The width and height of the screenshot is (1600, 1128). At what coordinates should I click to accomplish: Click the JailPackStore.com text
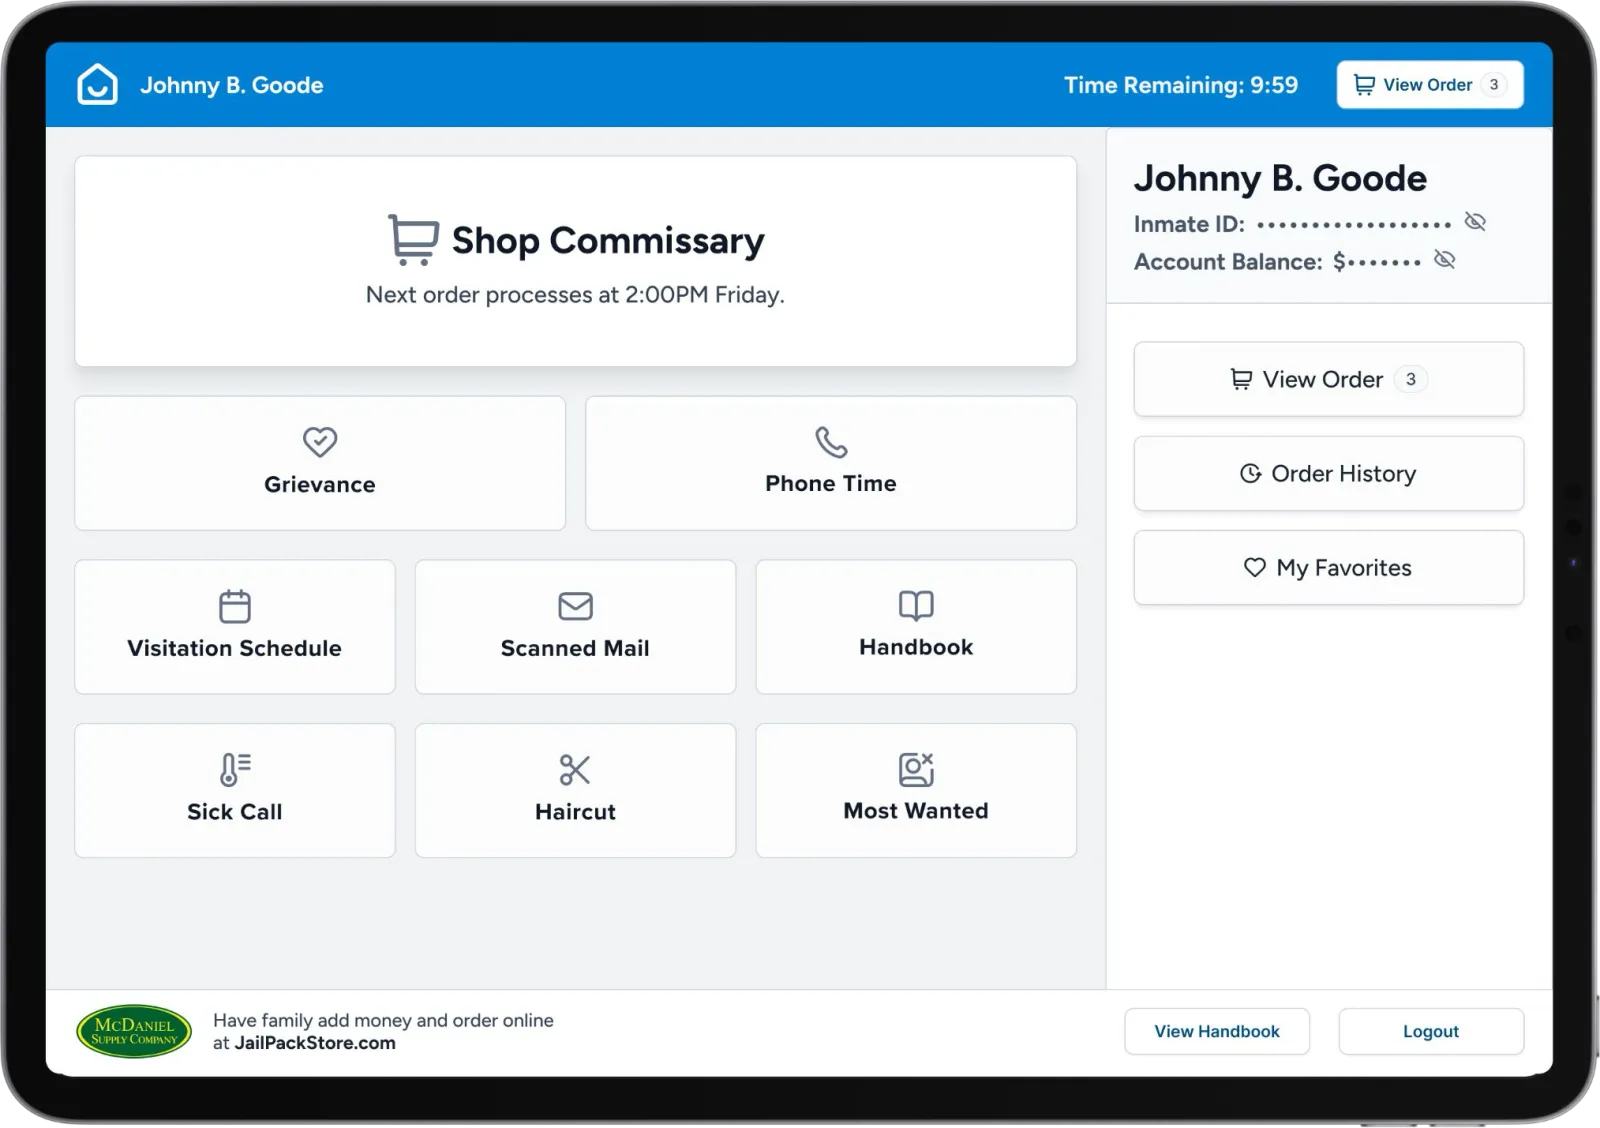[315, 1043]
